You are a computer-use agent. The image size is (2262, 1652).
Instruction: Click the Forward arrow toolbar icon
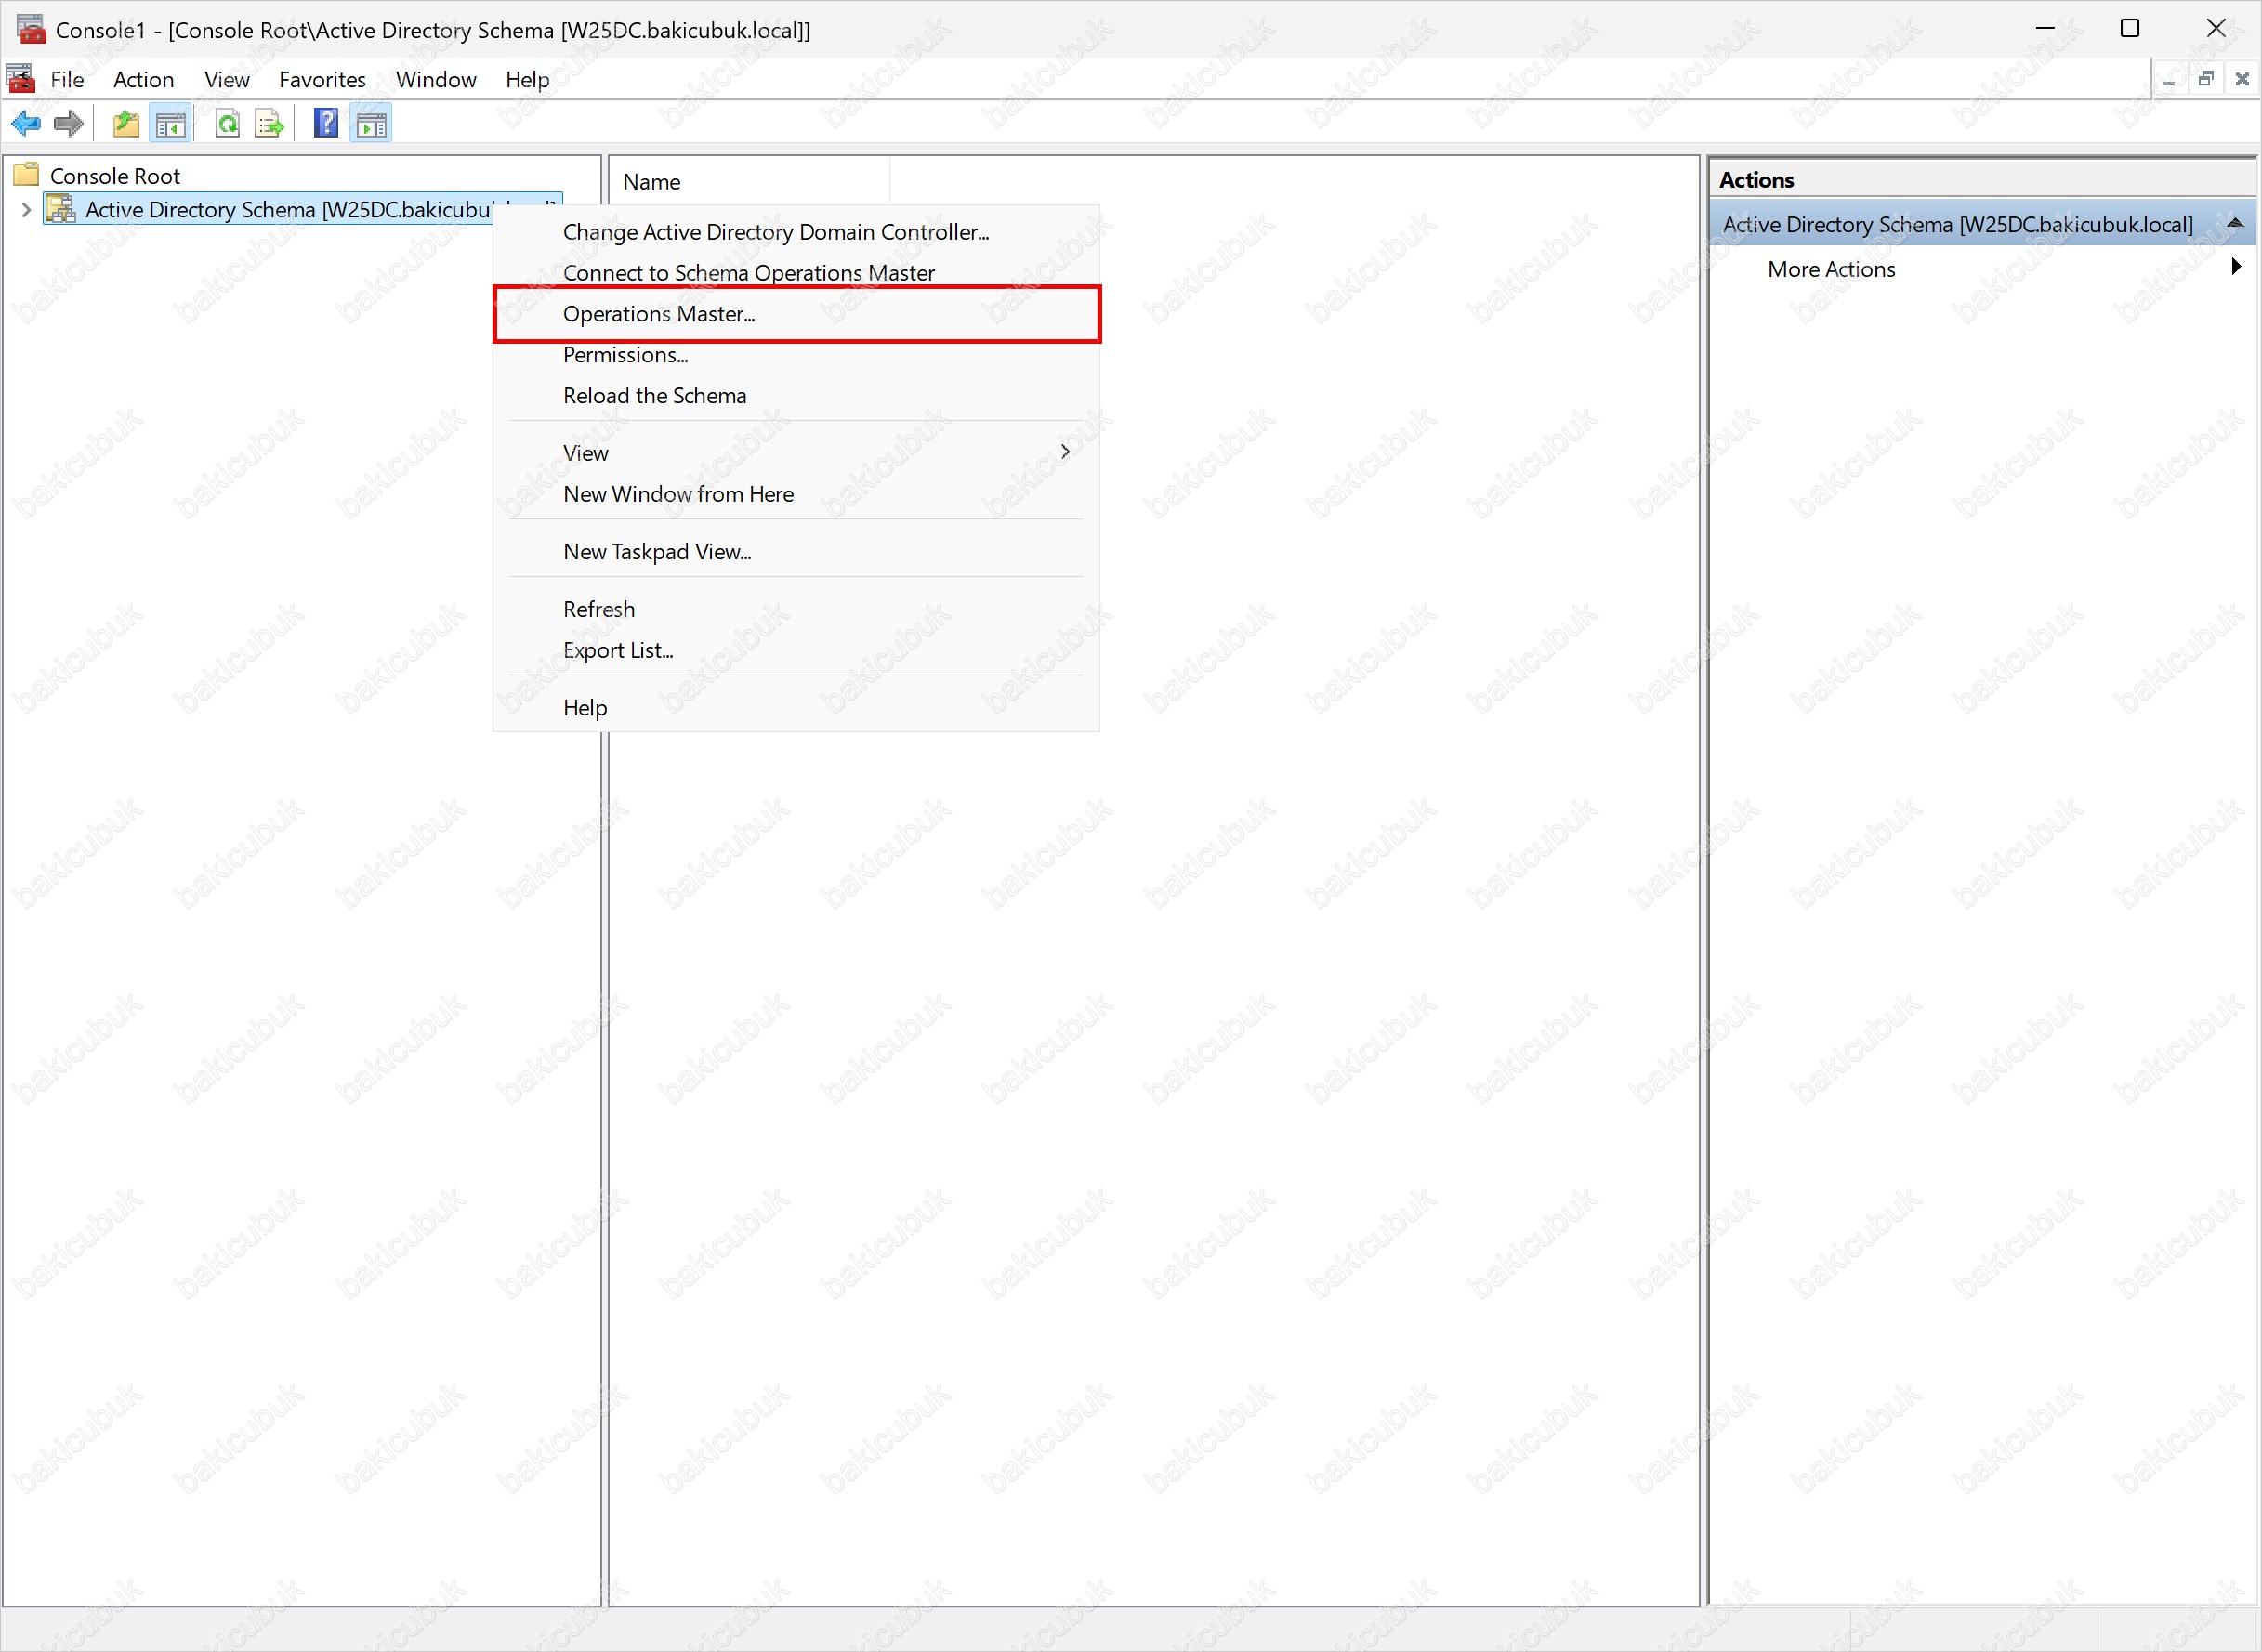pyautogui.click(x=68, y=124)
